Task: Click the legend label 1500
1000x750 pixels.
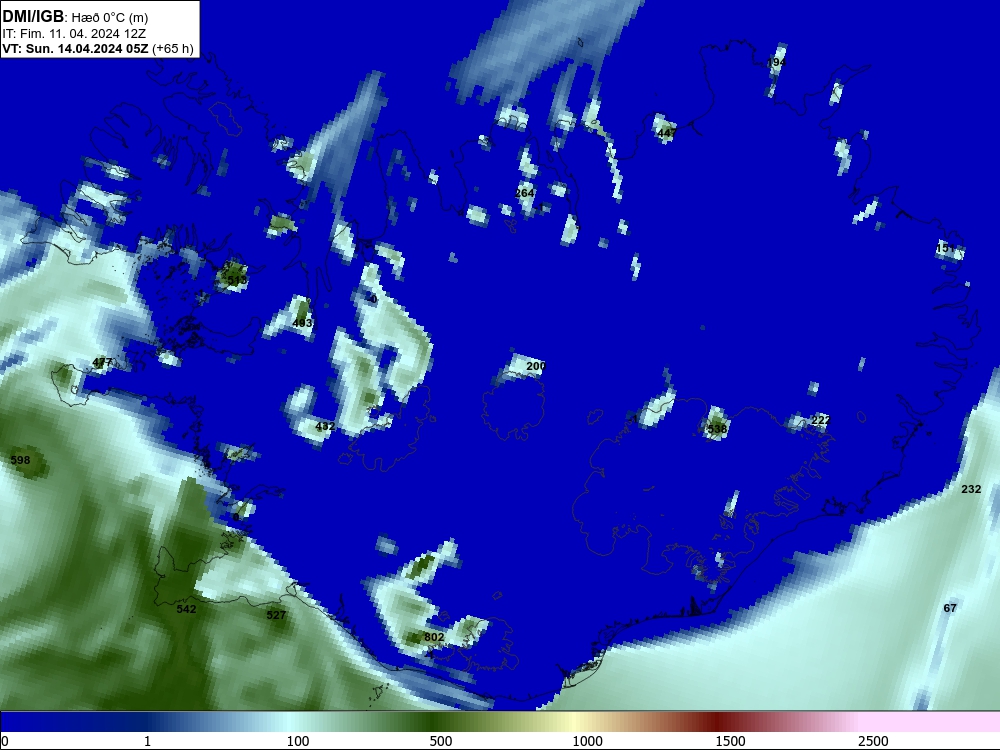Action: point(730,741)
